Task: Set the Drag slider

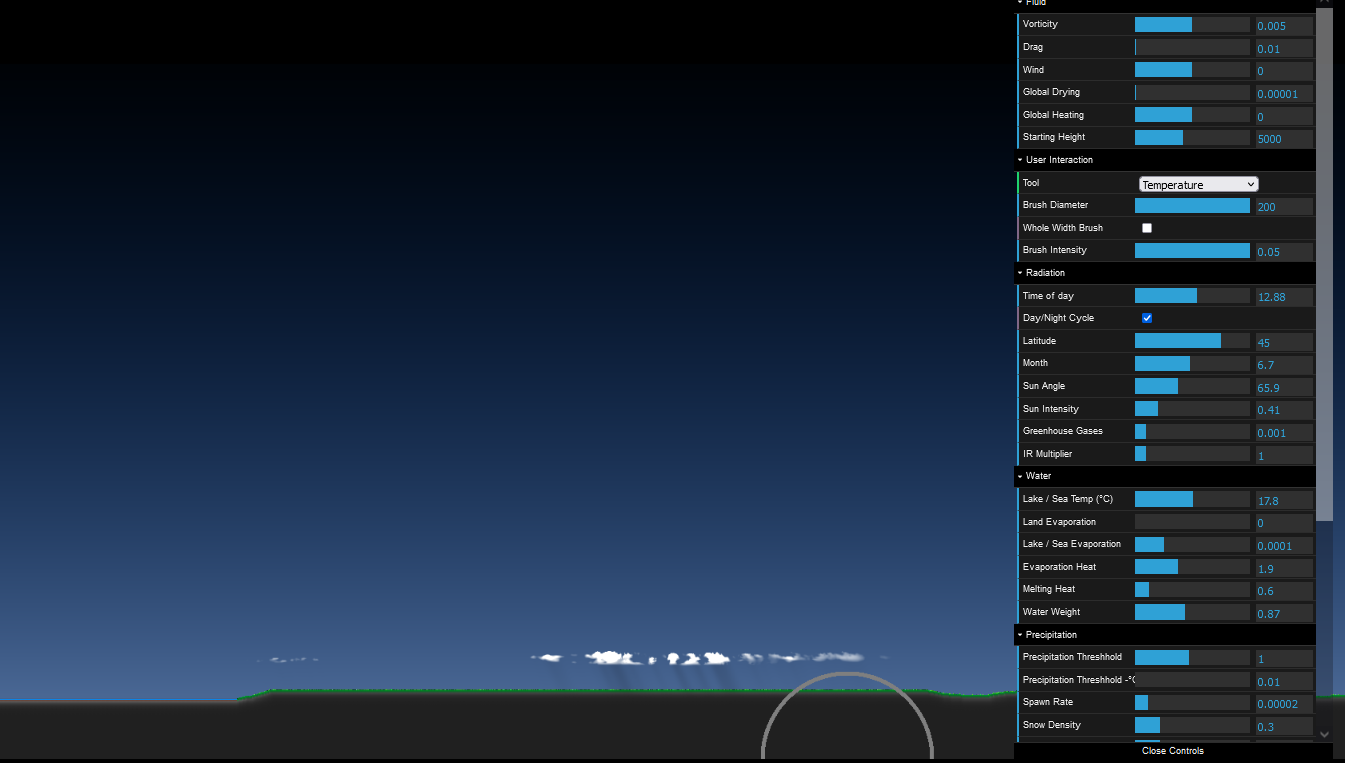Action: click(x=1192, y=47)
